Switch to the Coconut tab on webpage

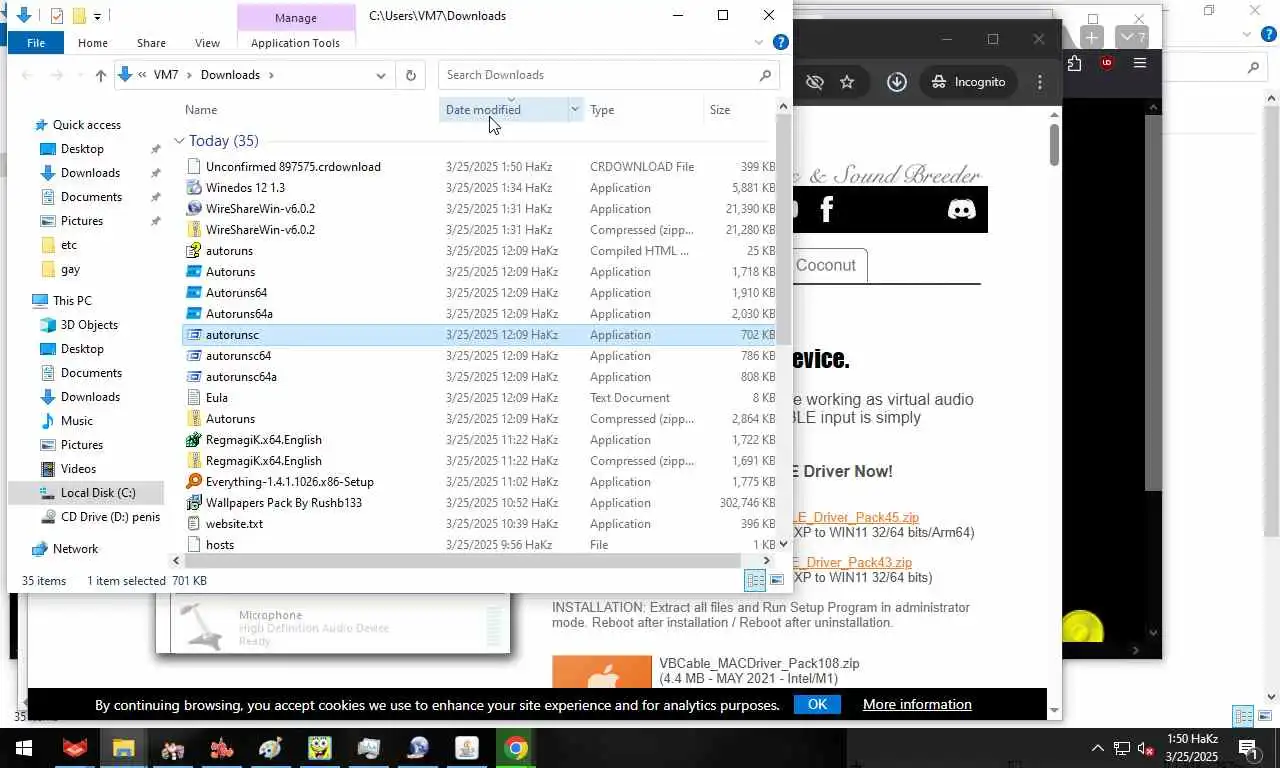tap(826, 266)
